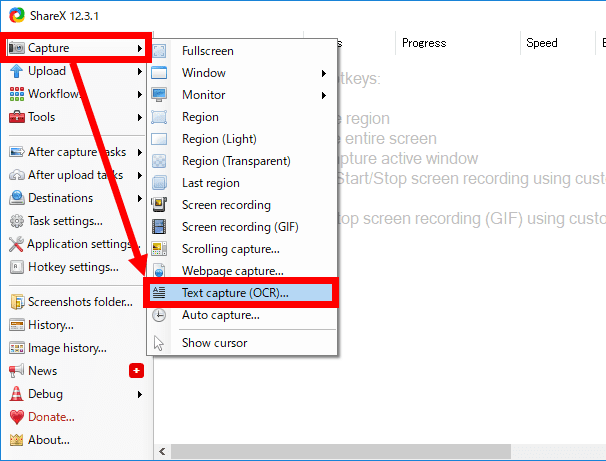Screen dimensions: 606x461
Task: Open Hotkey settings... in sidebar
Action: [x=73, y=267]
